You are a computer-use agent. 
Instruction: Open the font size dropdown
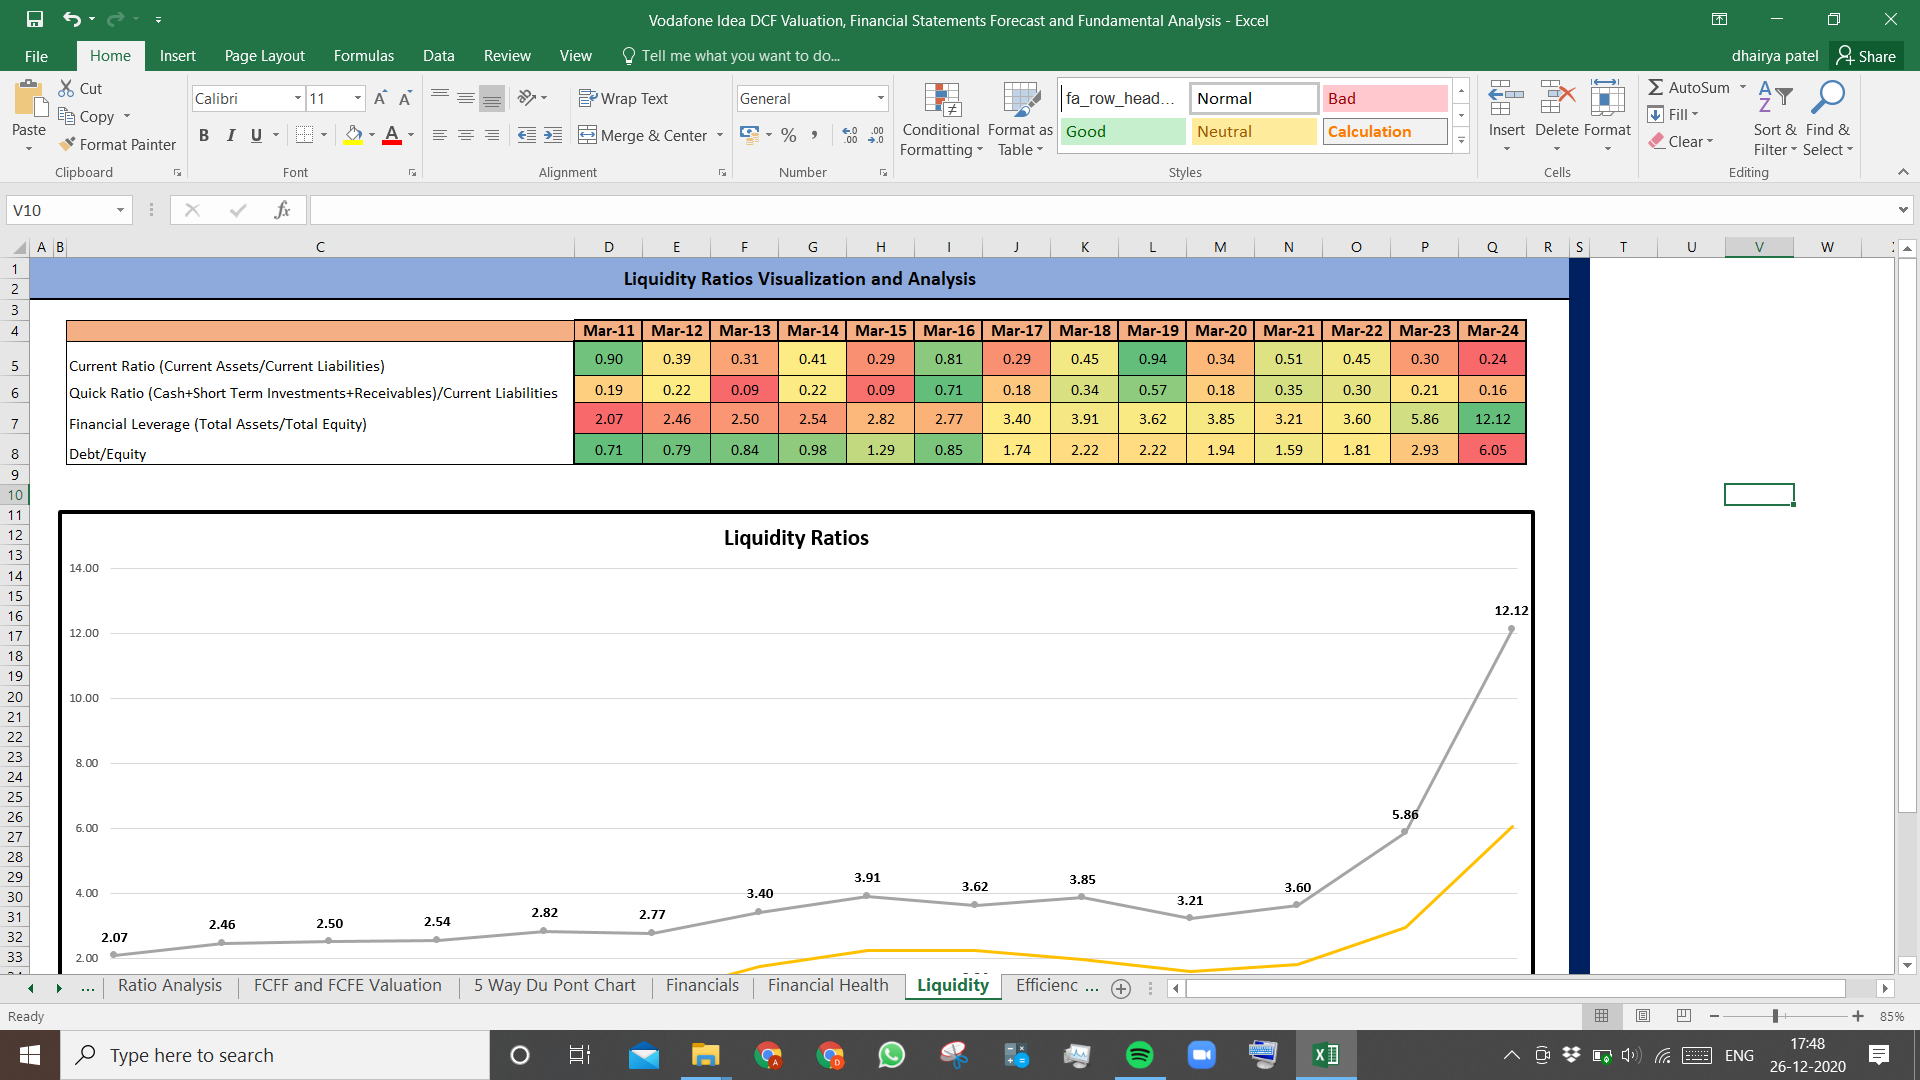(x=358, y=98)
